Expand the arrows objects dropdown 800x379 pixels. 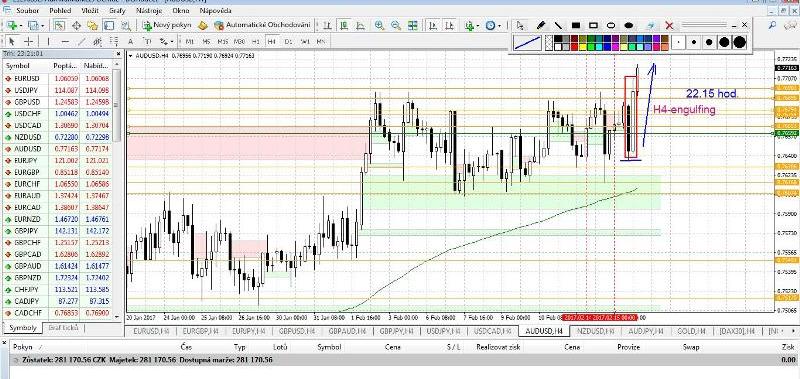[172, 41]
